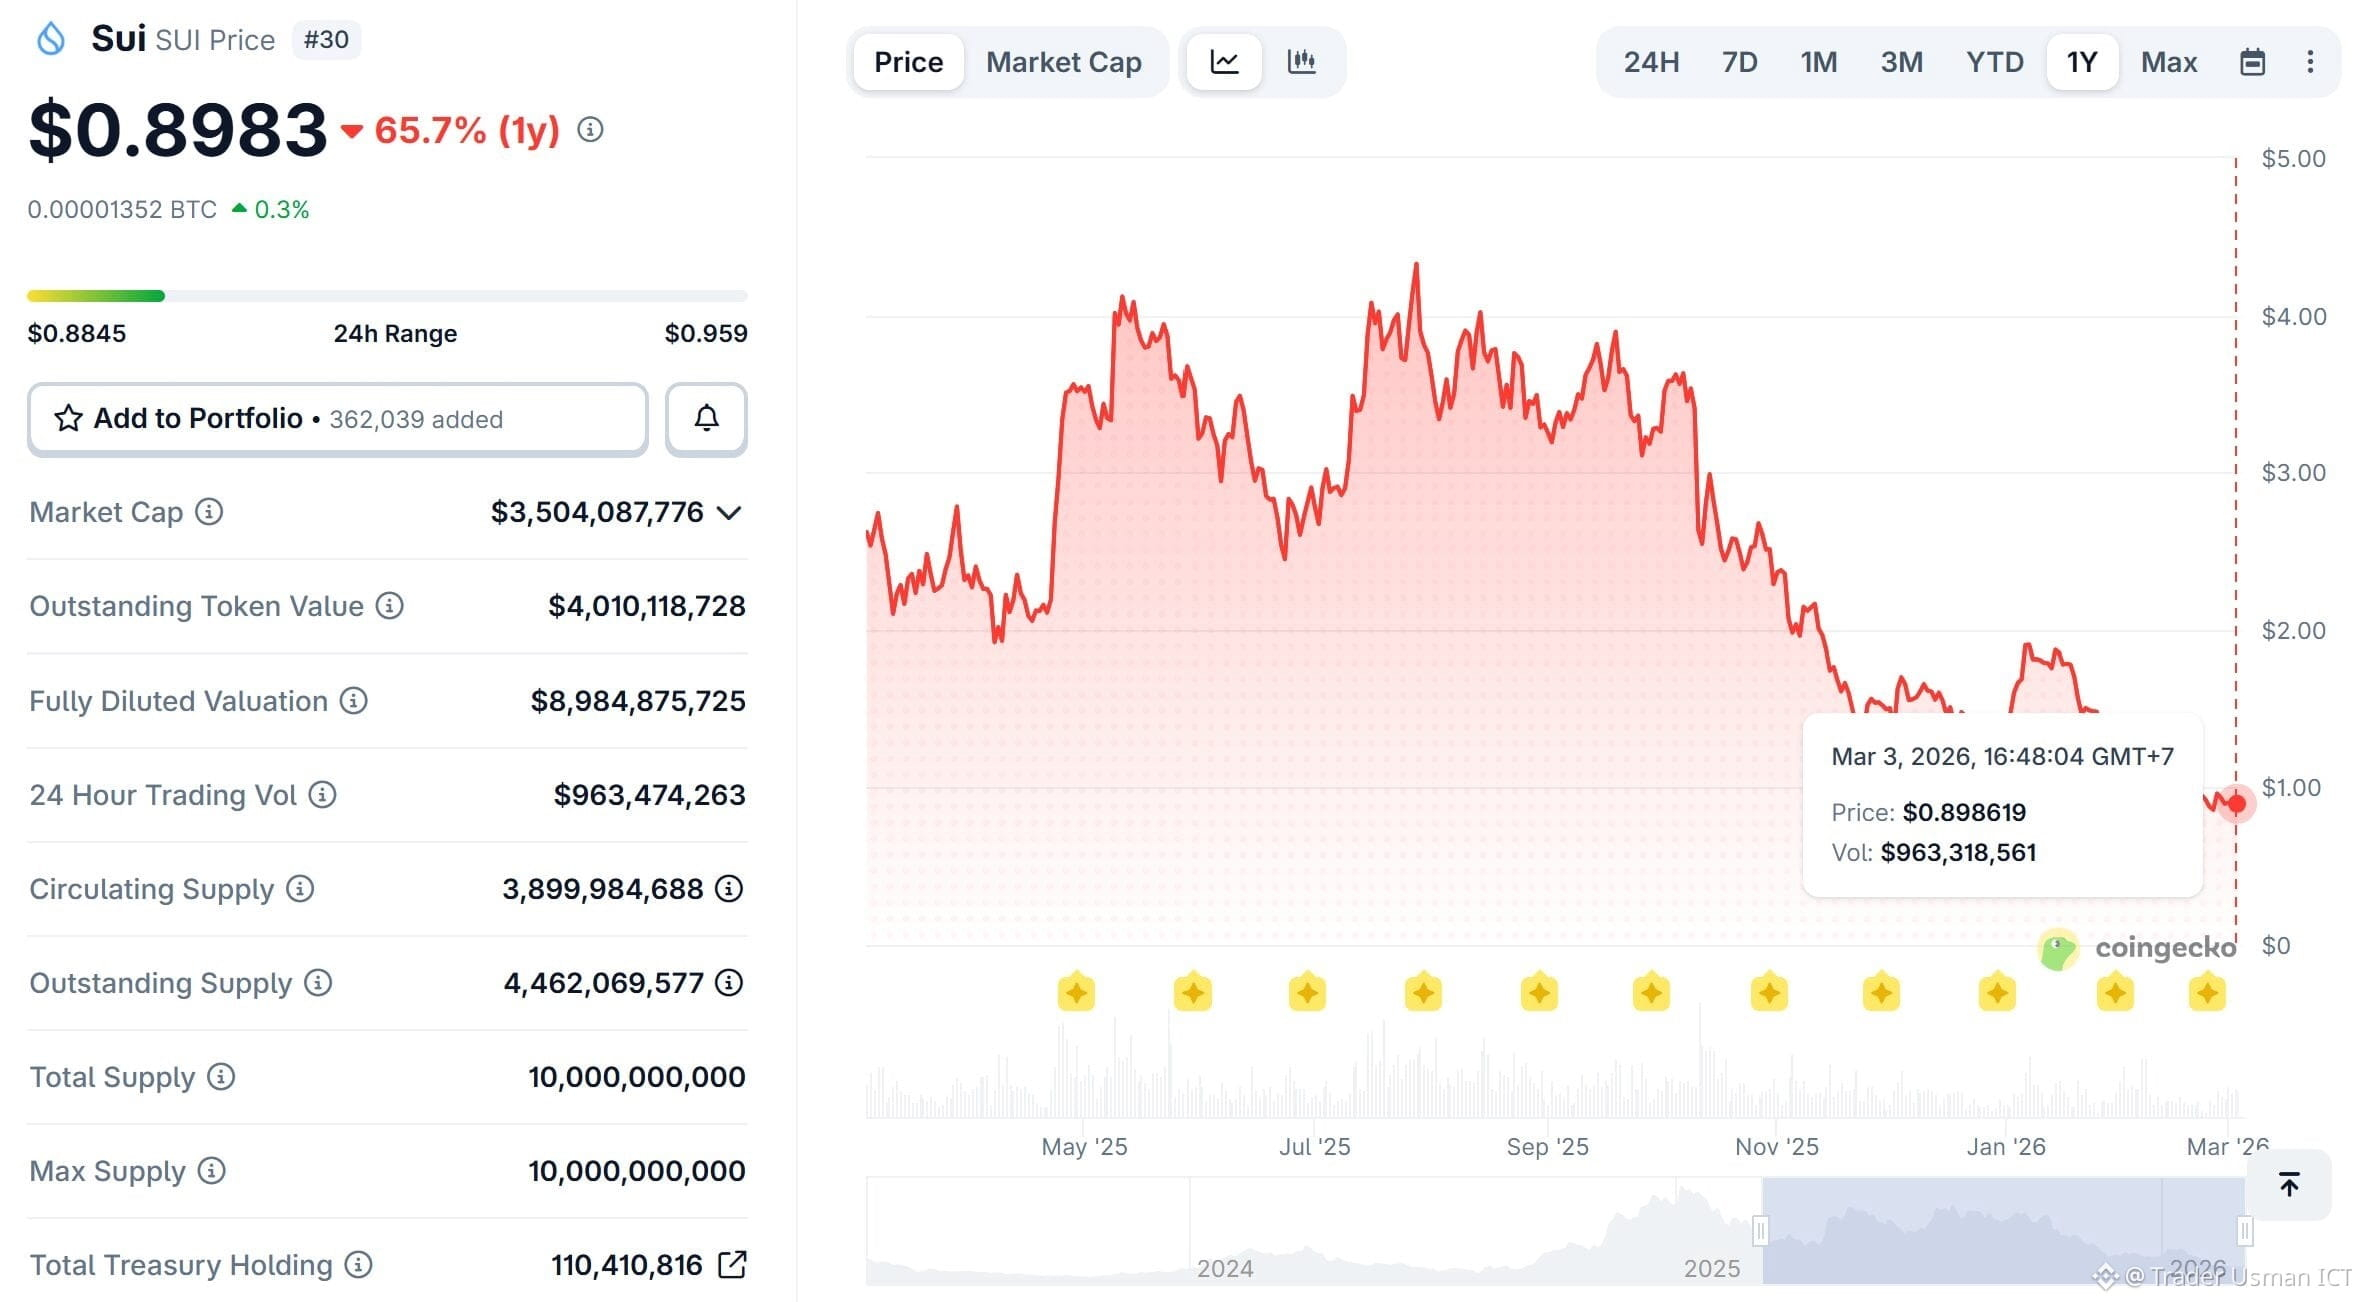Screen dimensions: 2360x1302
Task: Open external link next to 110,410,816
Action: click(732, 1265)
